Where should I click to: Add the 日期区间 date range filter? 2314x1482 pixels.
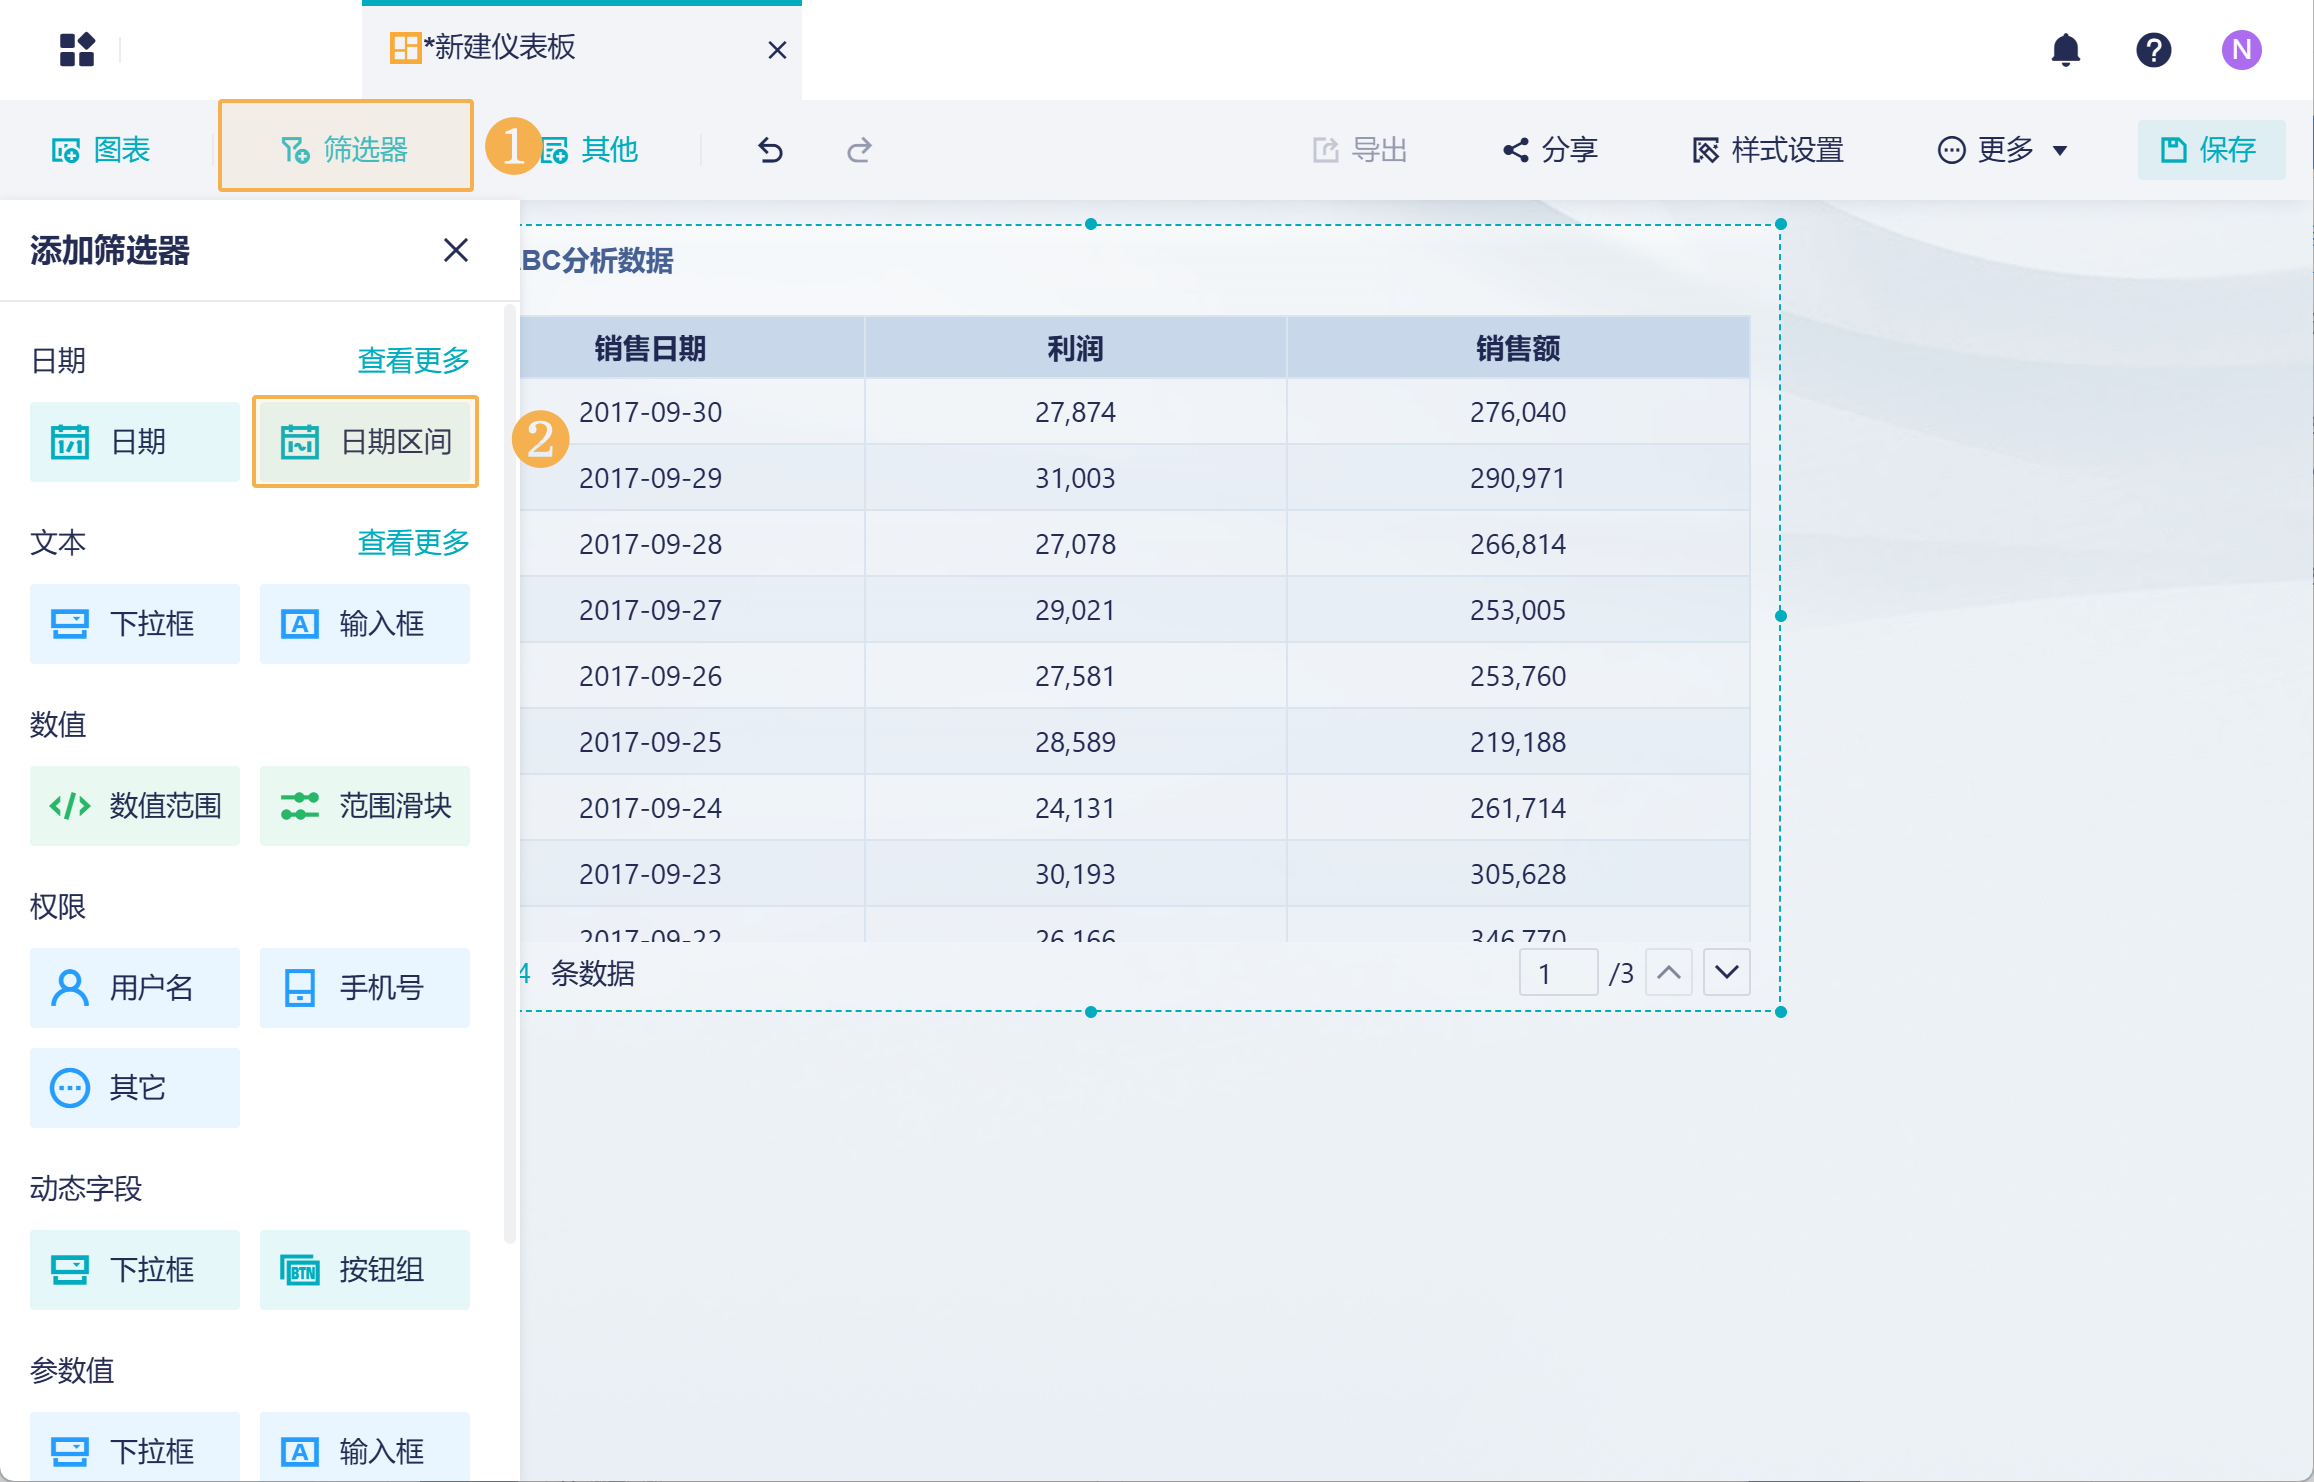point(365,441)
